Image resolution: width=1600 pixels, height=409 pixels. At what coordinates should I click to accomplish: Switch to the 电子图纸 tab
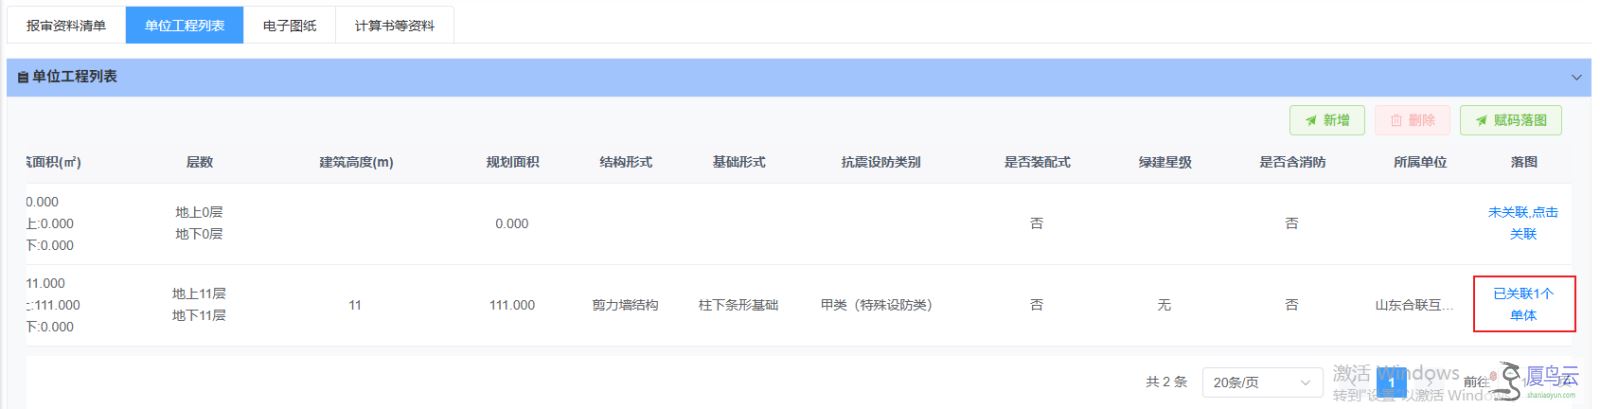289,25
